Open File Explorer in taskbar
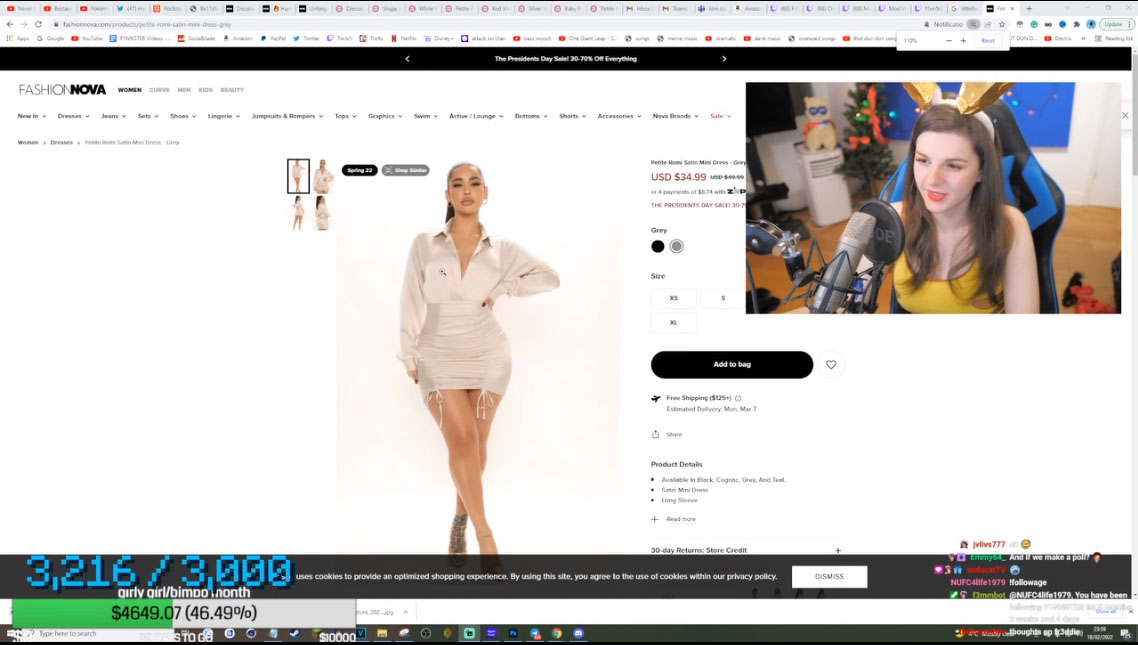 pos(382,633)
